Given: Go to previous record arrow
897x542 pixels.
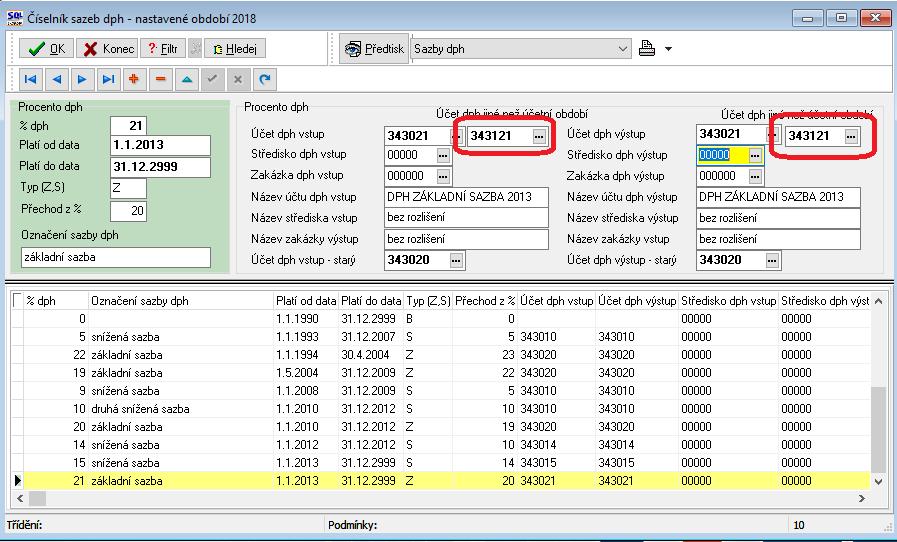Looking at the screenshot, I should pyautogui.click(x=57, y=79).
